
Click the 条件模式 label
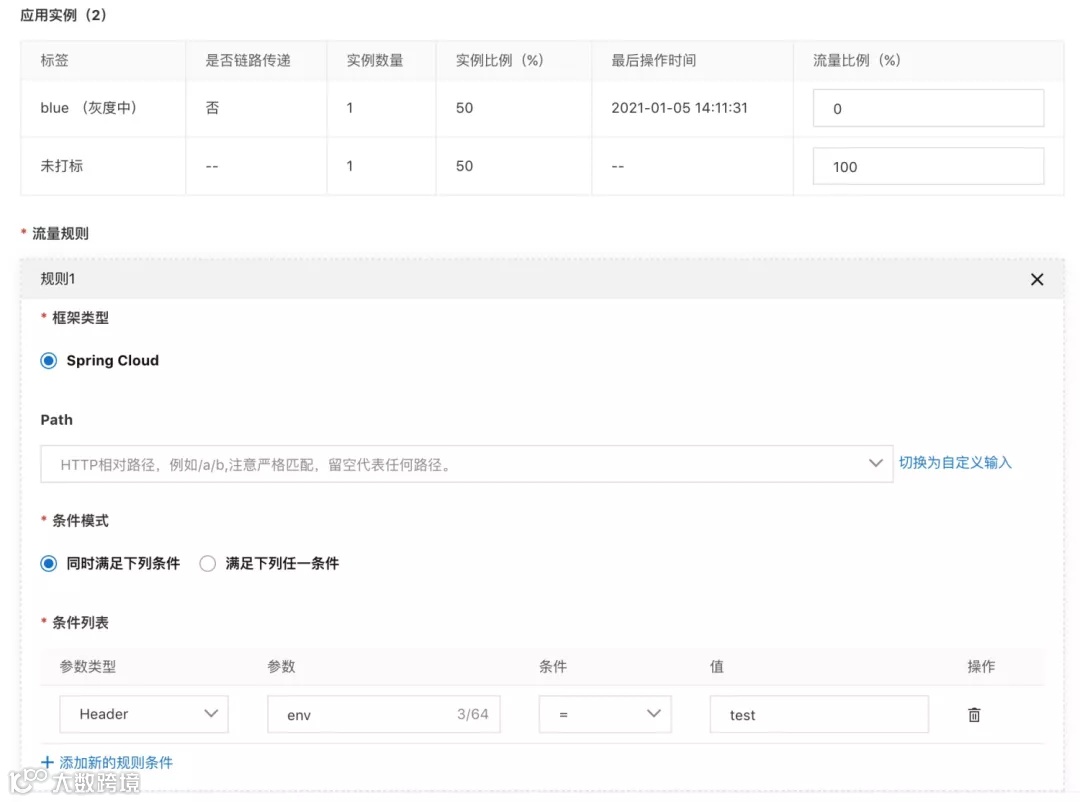(x=80, y=520)
